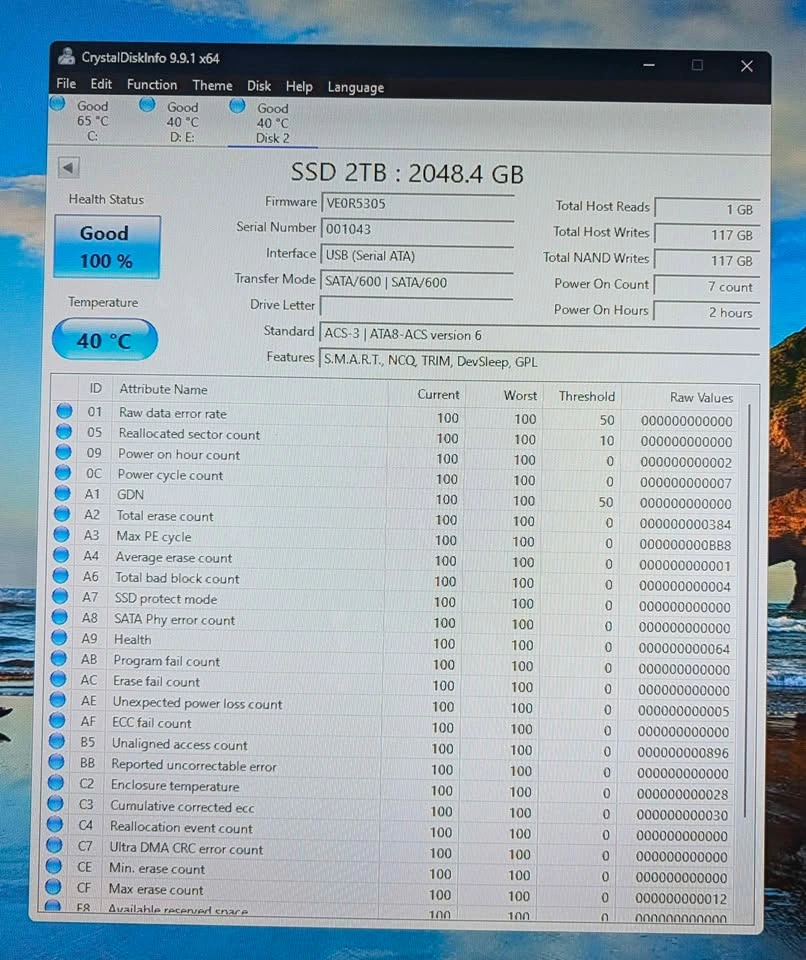Open the Language menu
The width and height of the screenshot is (806, 960).
pos(356,88)
